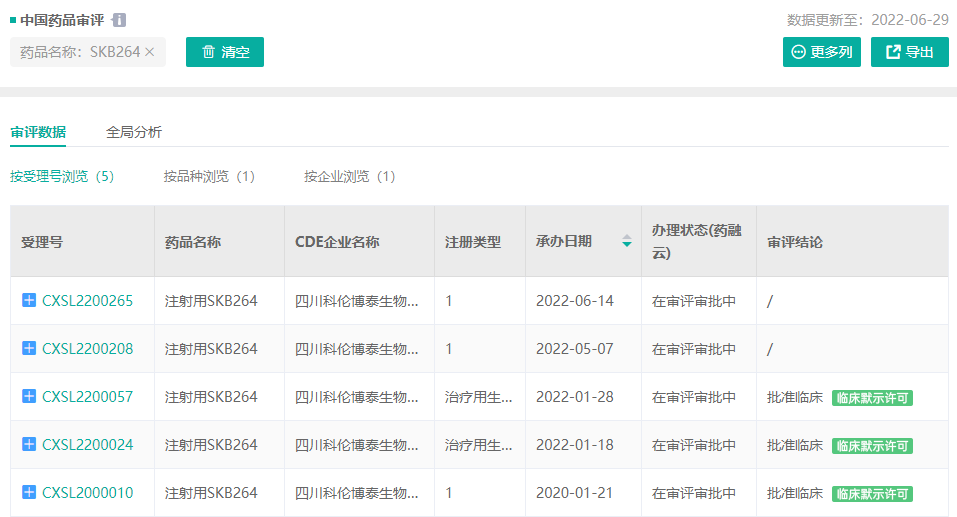Click the 清空 clear button
This screenshot has width=957, height=517.
tap(225, 52)
